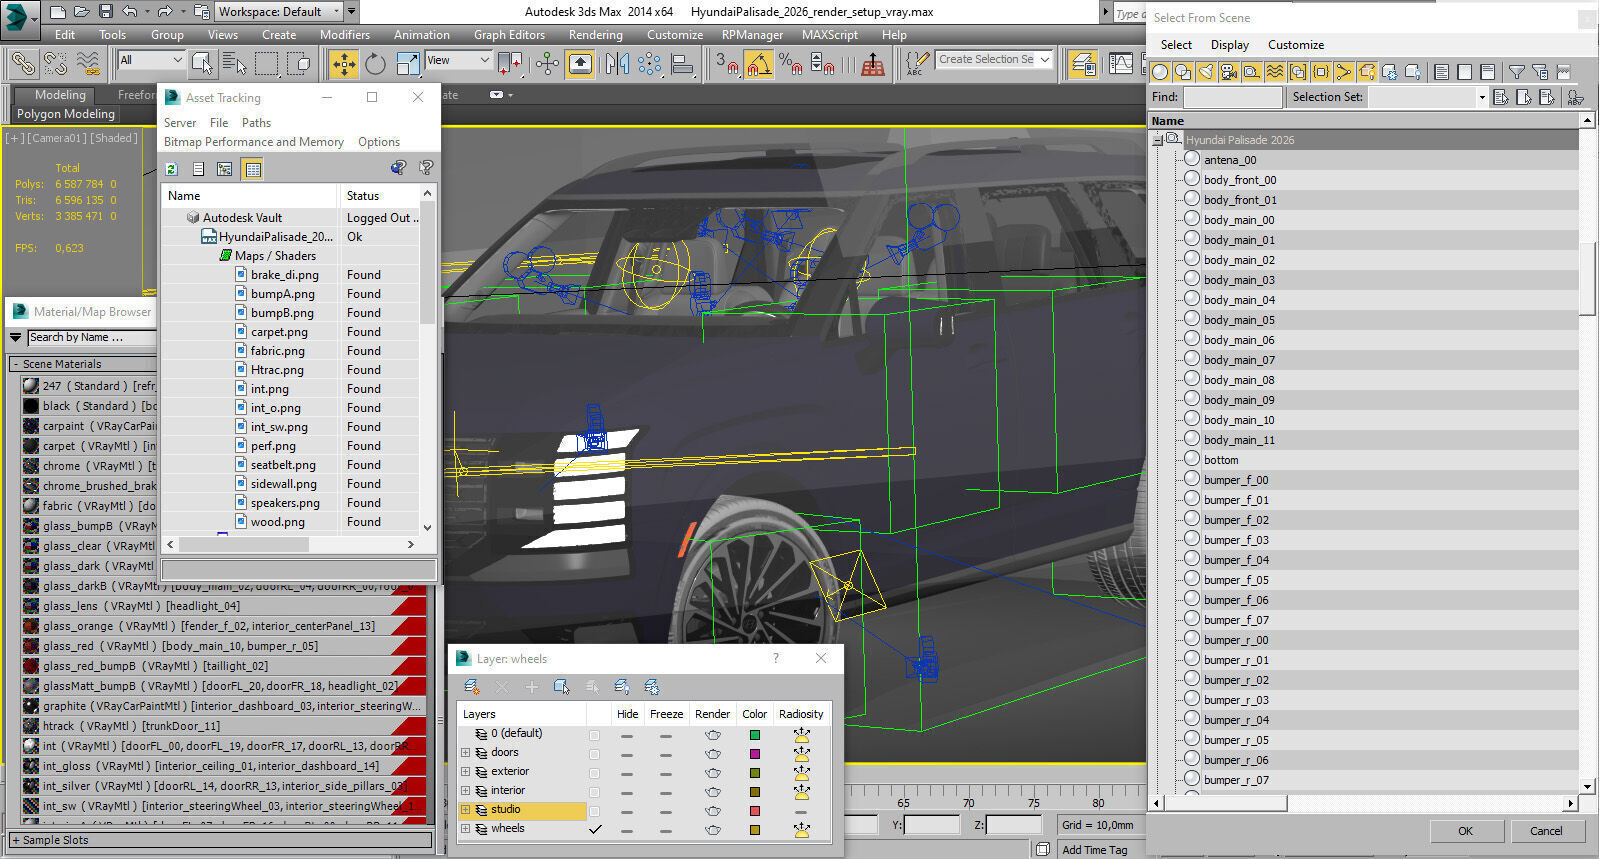Click Save file icon in title bar

[106, 12]
